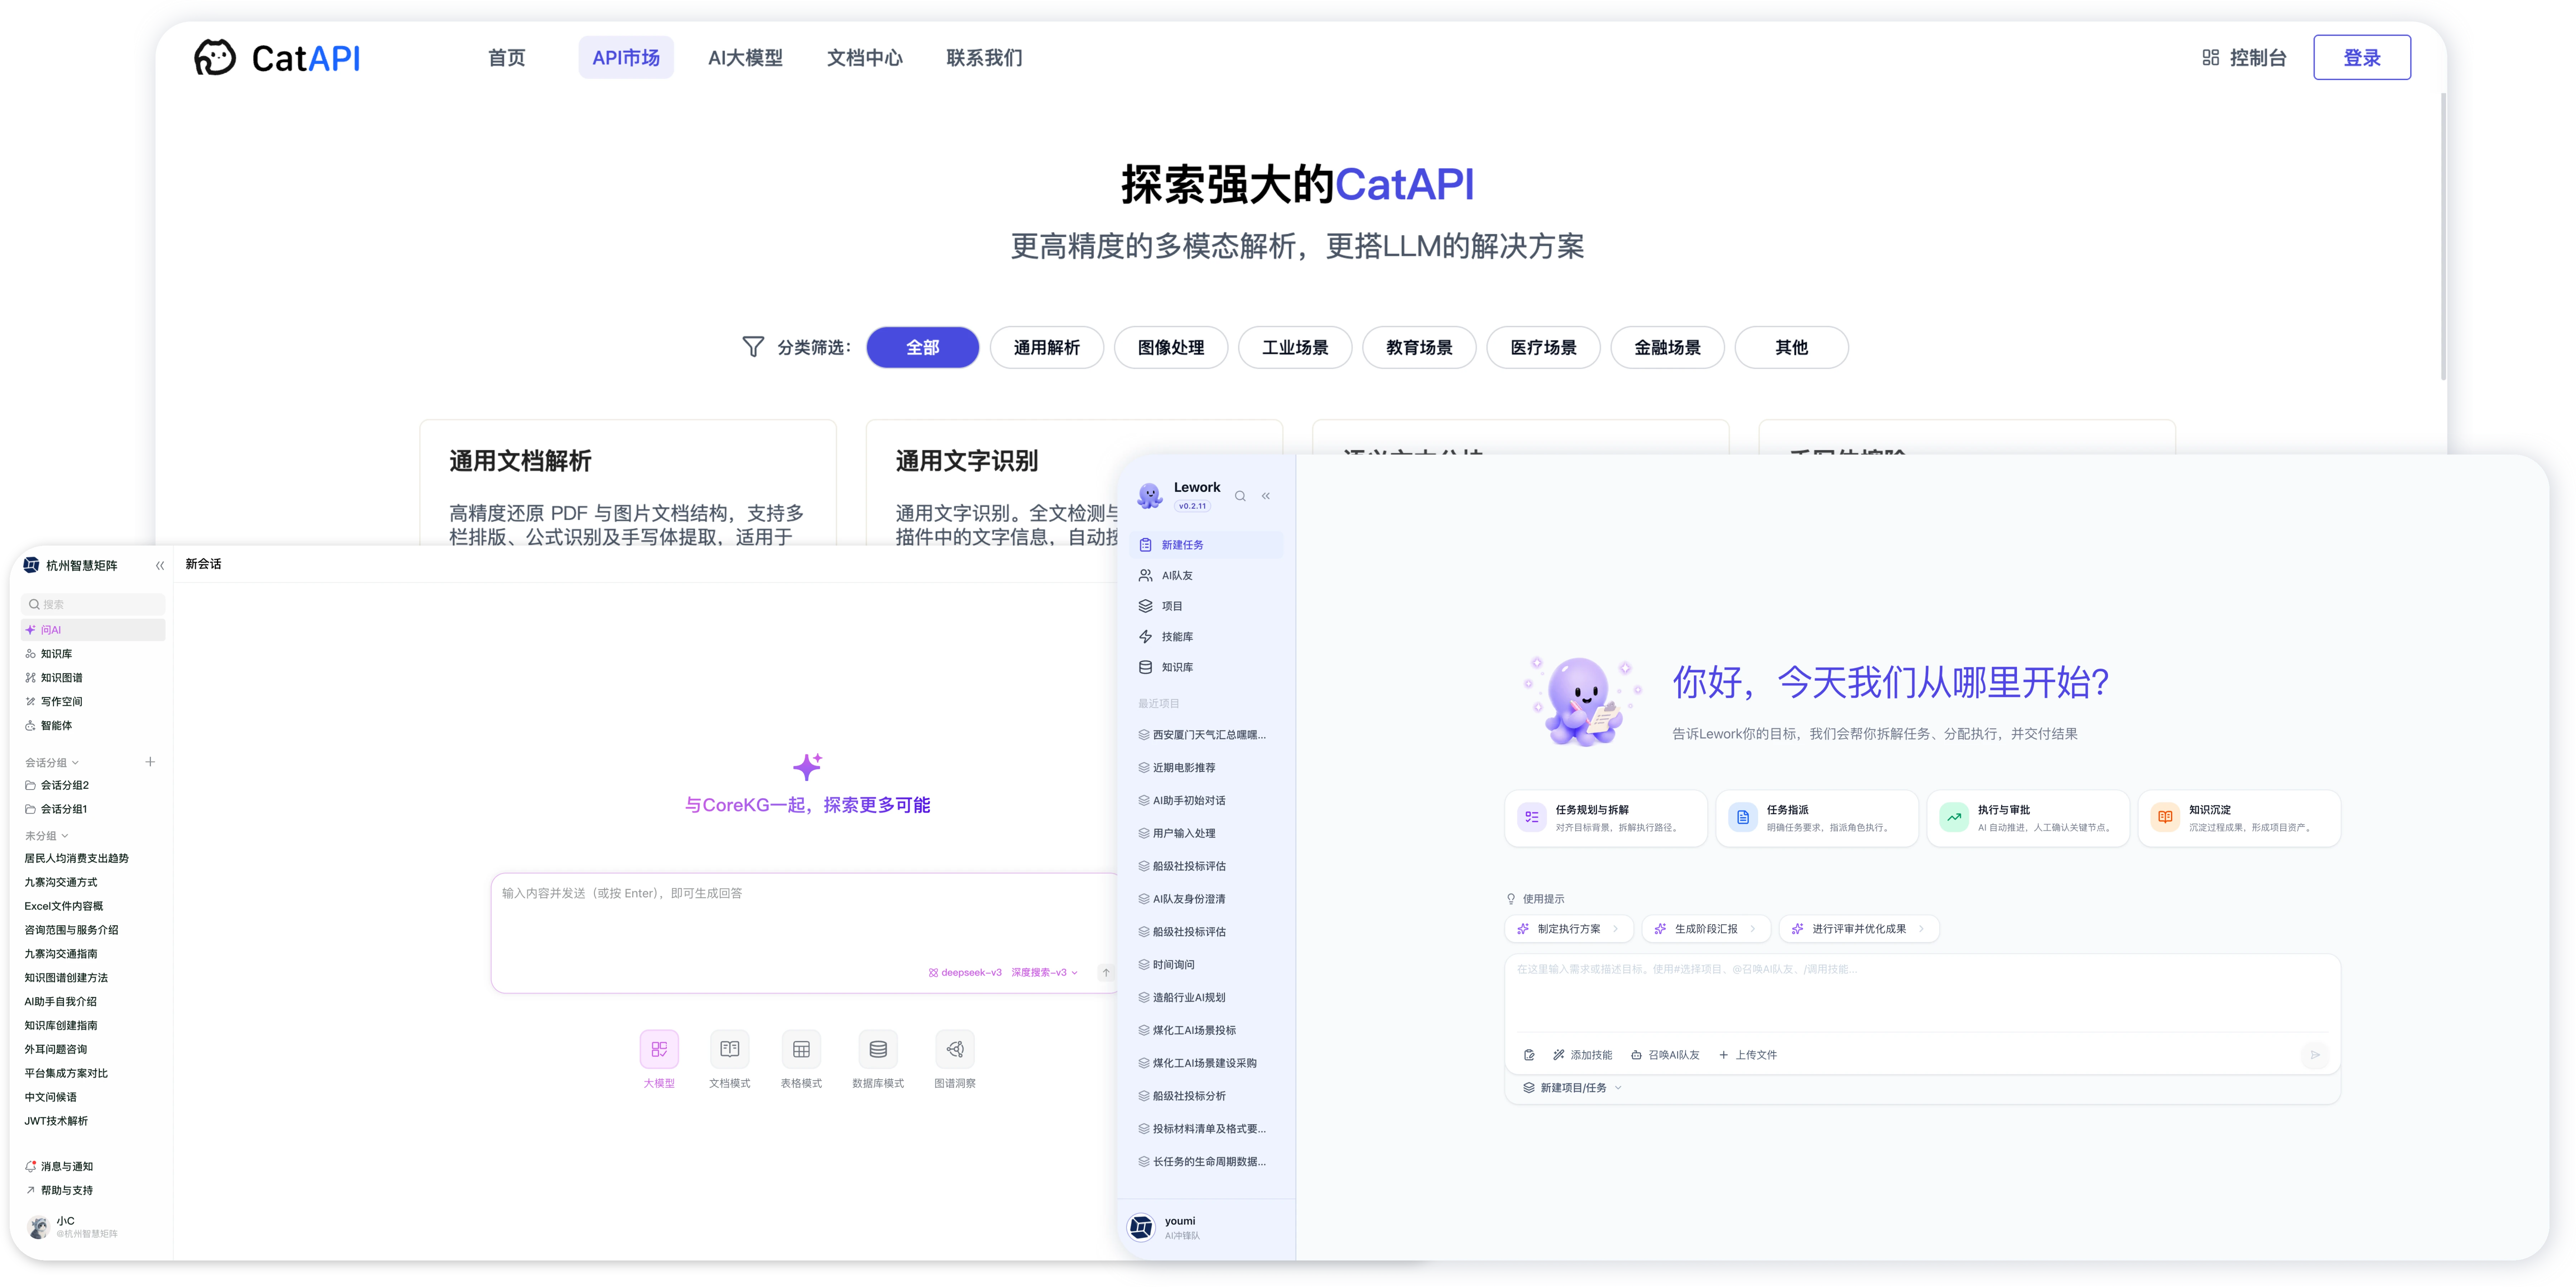Screen dimensions: 2576x1287
Task: Select the 文档模式 book icon
Action: (730, 1049)
